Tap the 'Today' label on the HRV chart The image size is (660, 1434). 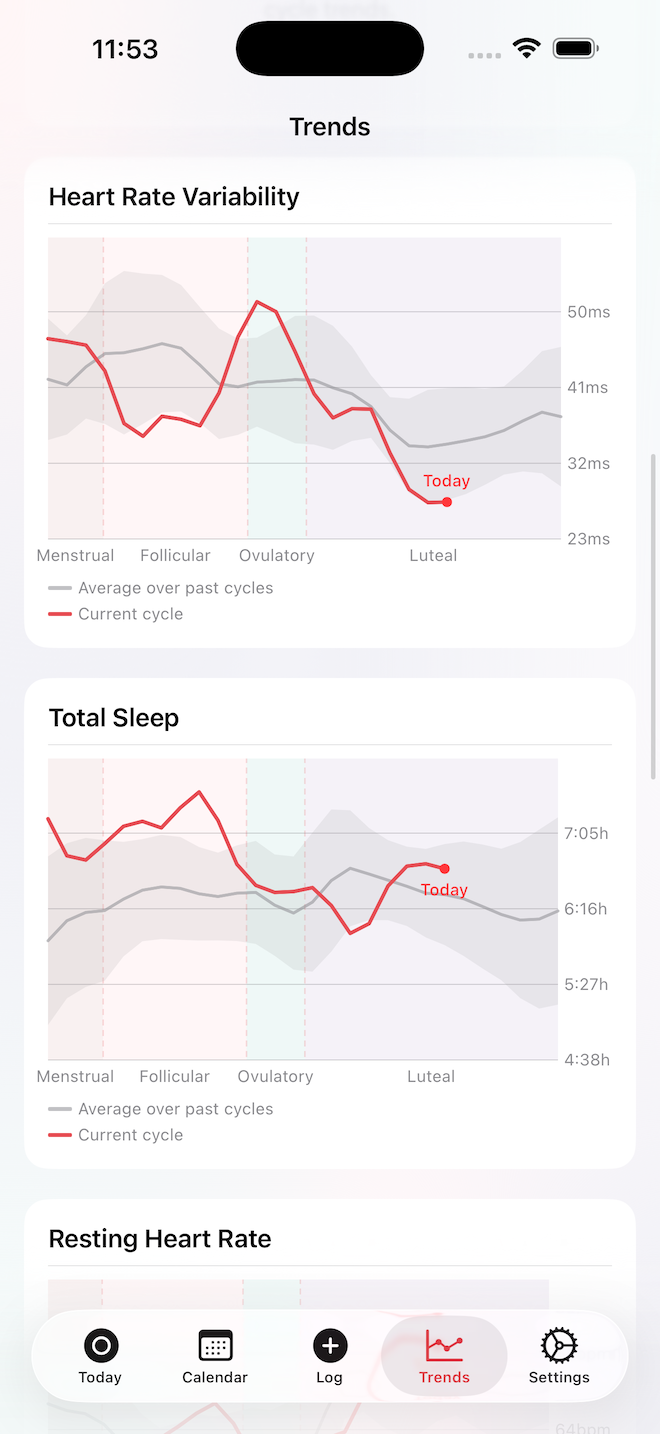coord(446,481)
